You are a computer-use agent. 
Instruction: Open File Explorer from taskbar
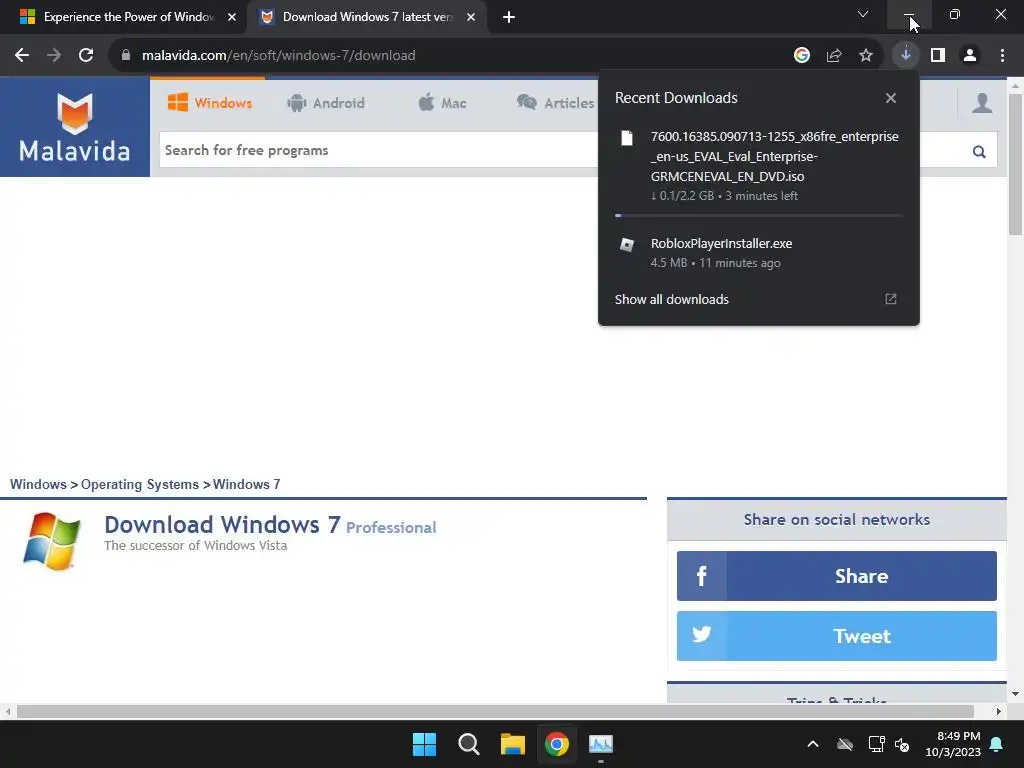click(x=513, y=744)
